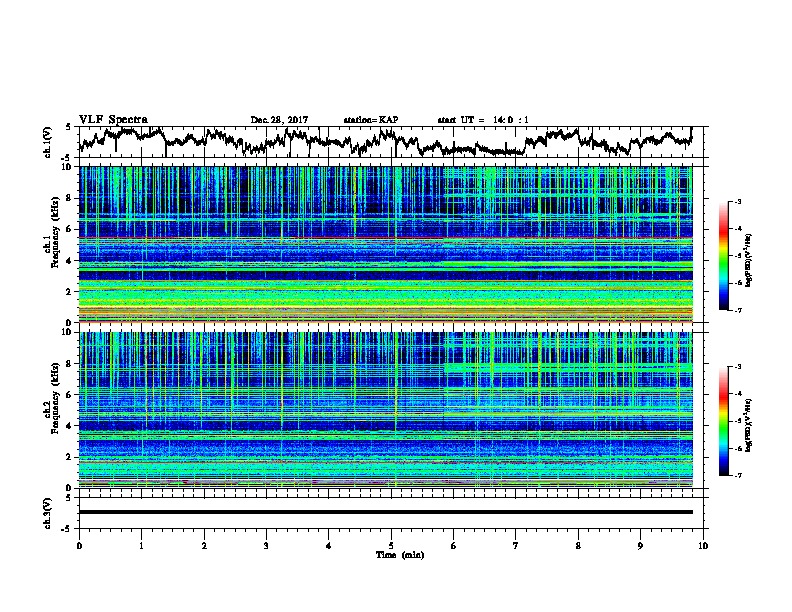Click the "-3" label on ch.2 color bar

(x=737, y=367)
